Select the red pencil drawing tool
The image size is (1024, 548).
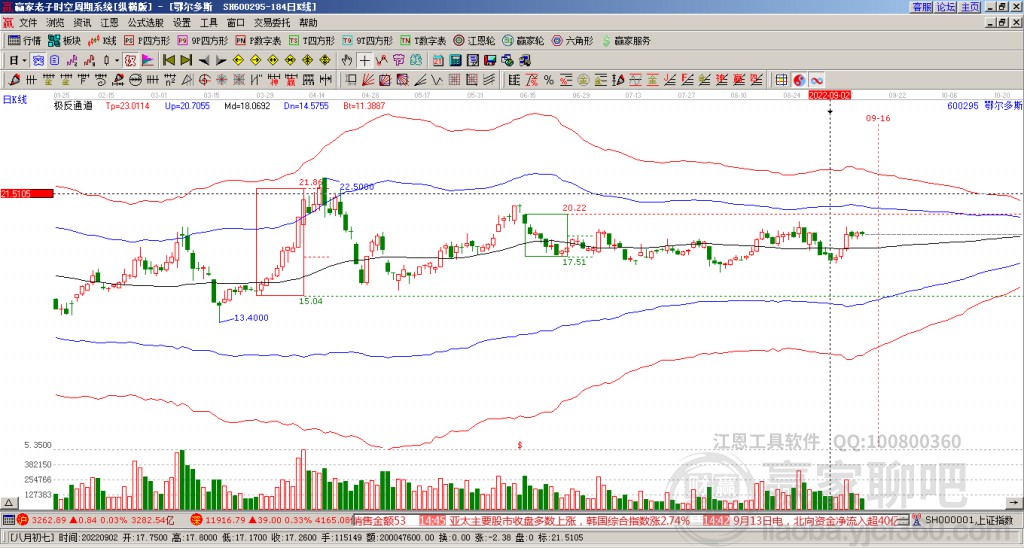point(14,80)
